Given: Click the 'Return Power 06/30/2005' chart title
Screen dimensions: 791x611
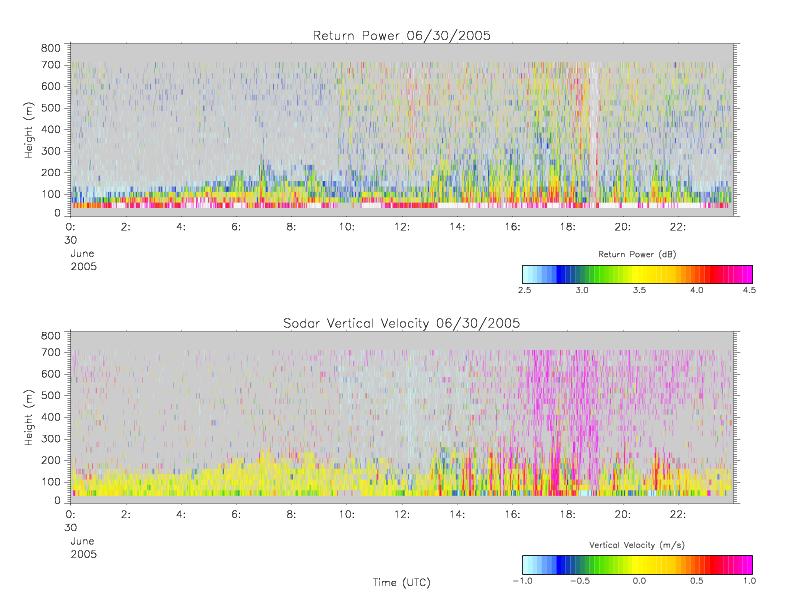Looking at the screenshot, I should [x=402, y=36].
